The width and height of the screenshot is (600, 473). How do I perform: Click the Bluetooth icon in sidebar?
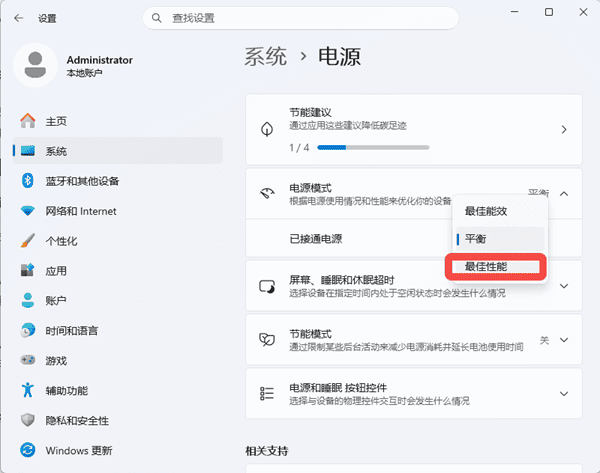28,181
